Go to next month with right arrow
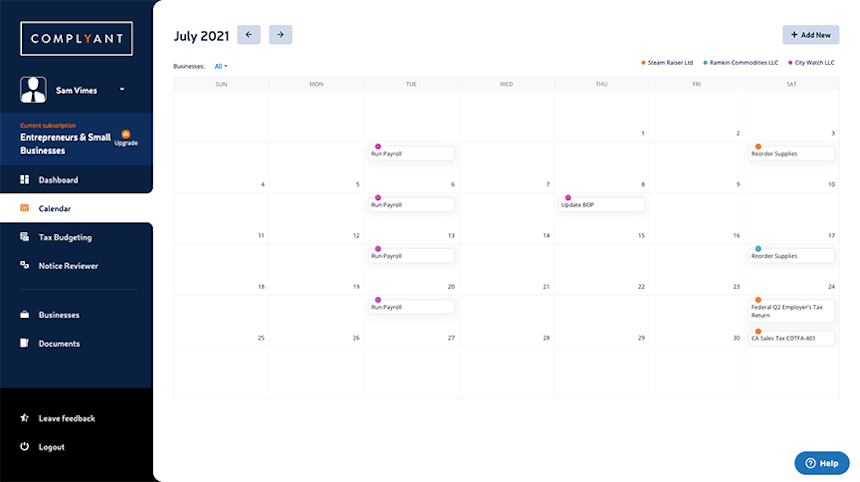This screenshot has width=860, height=482. 280,35
